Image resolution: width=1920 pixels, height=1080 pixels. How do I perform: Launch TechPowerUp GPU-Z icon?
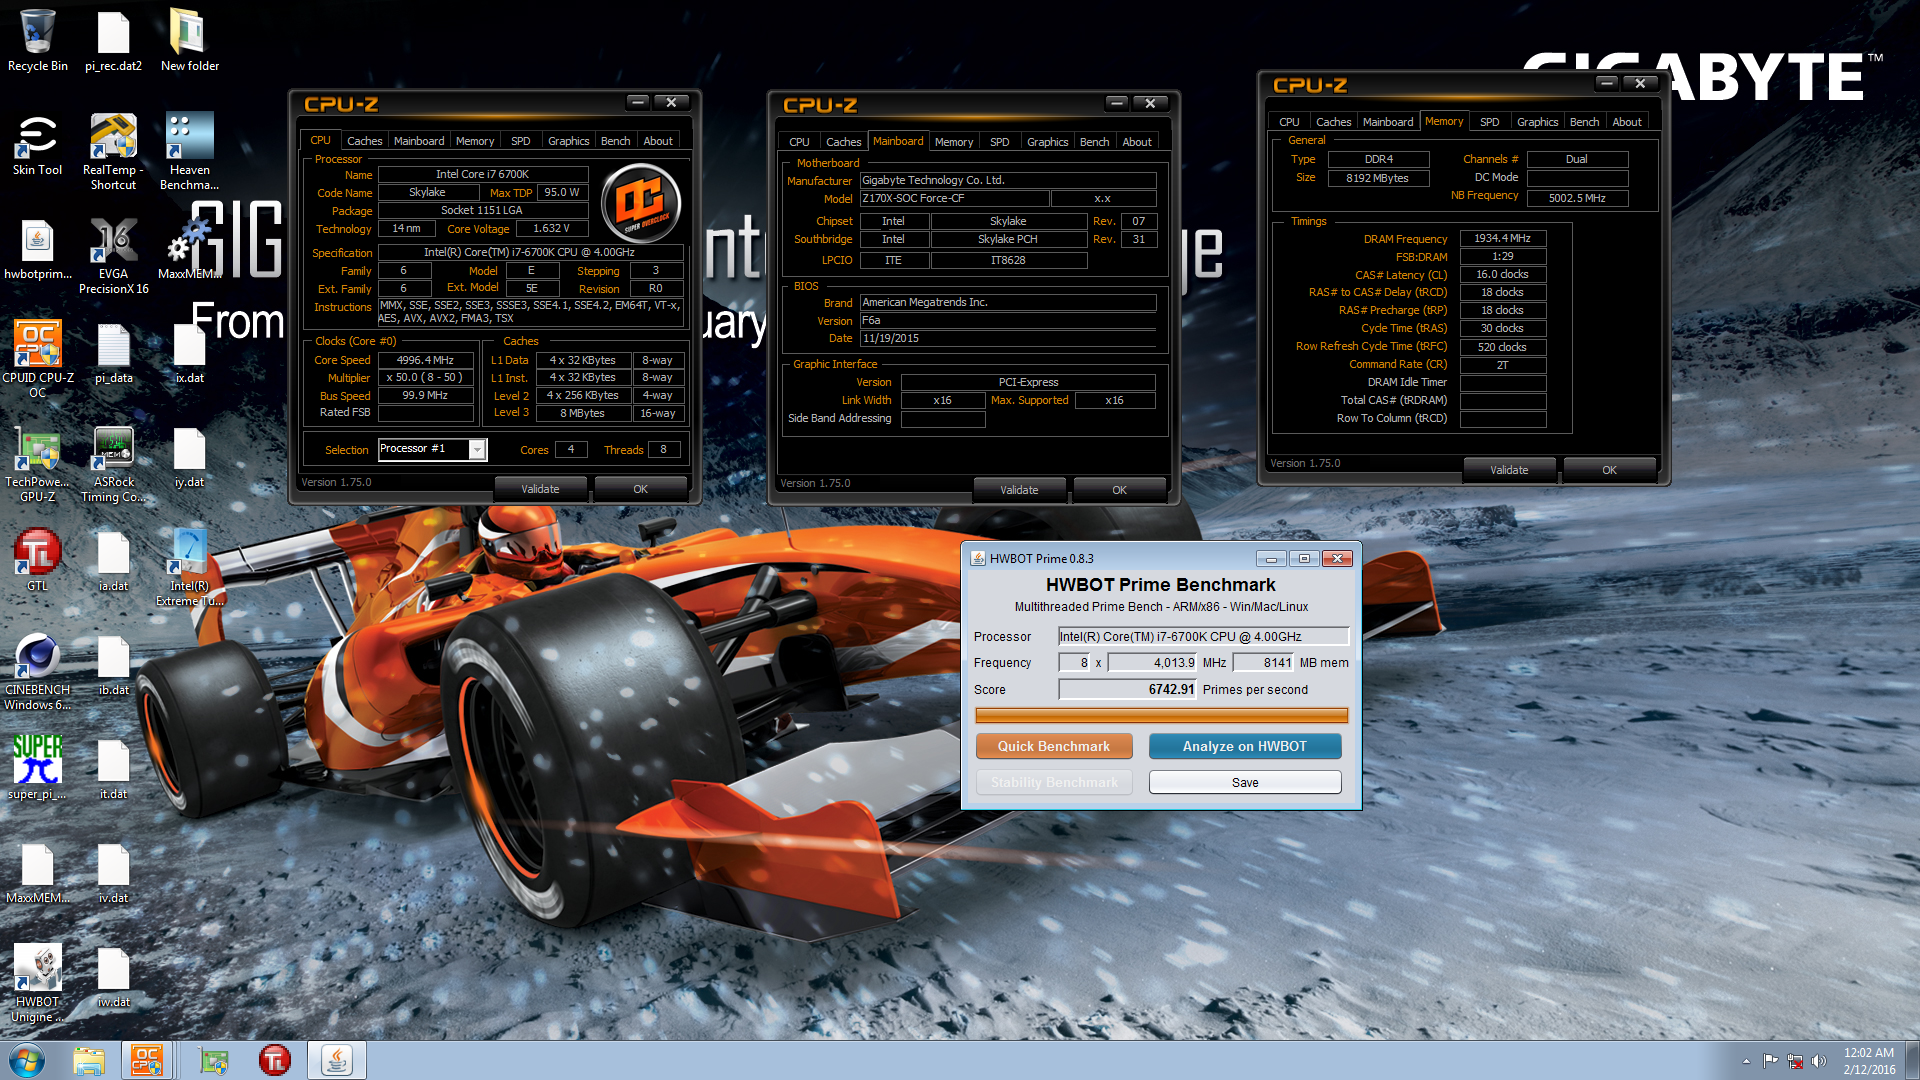click(38, 463)
